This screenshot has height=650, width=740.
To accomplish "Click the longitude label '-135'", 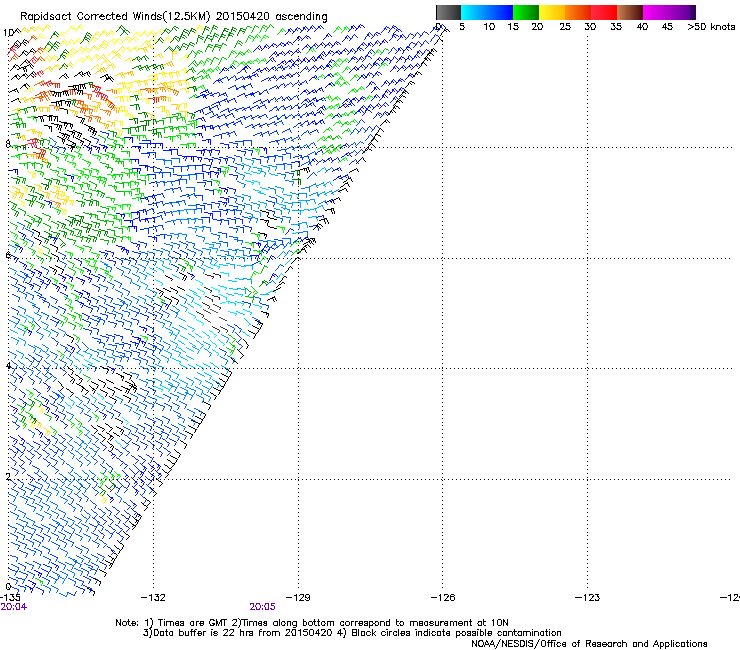I will click(10, 598).
